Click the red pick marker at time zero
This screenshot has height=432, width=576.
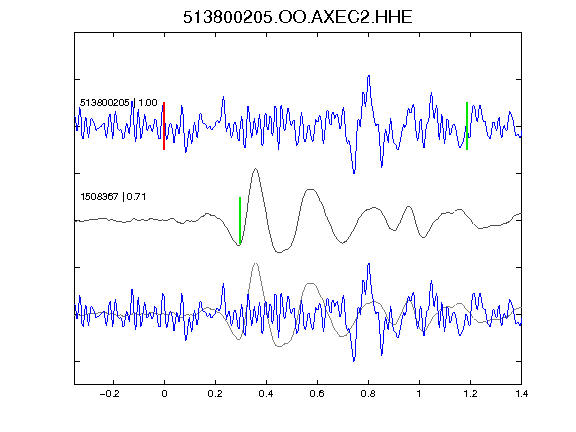click(164, 126)
